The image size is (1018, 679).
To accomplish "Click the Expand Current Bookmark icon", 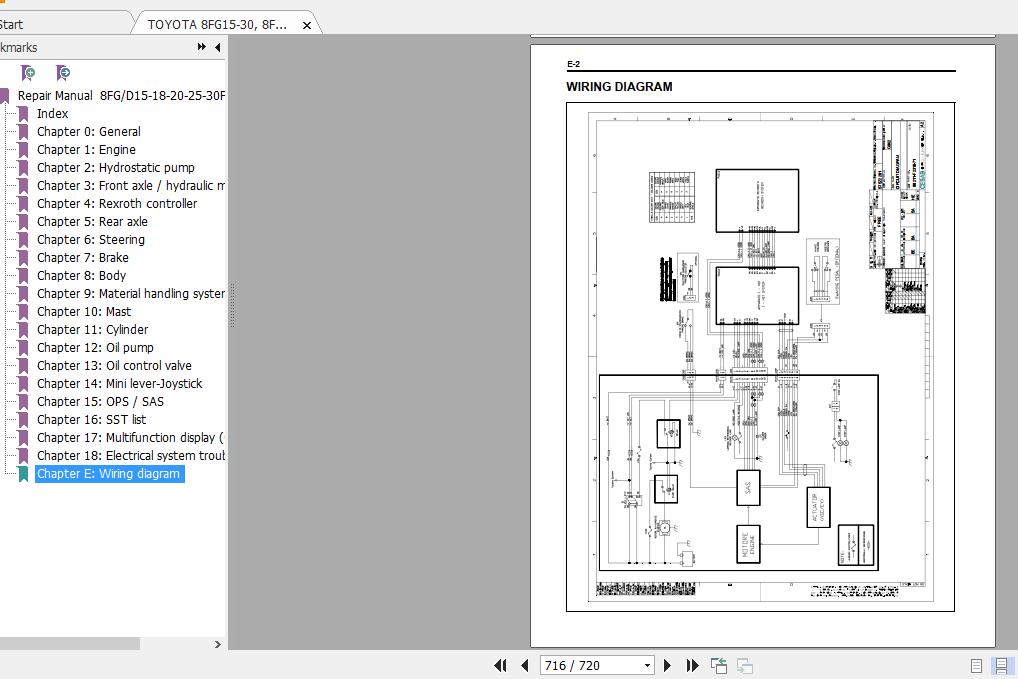I will click(62, 73).
